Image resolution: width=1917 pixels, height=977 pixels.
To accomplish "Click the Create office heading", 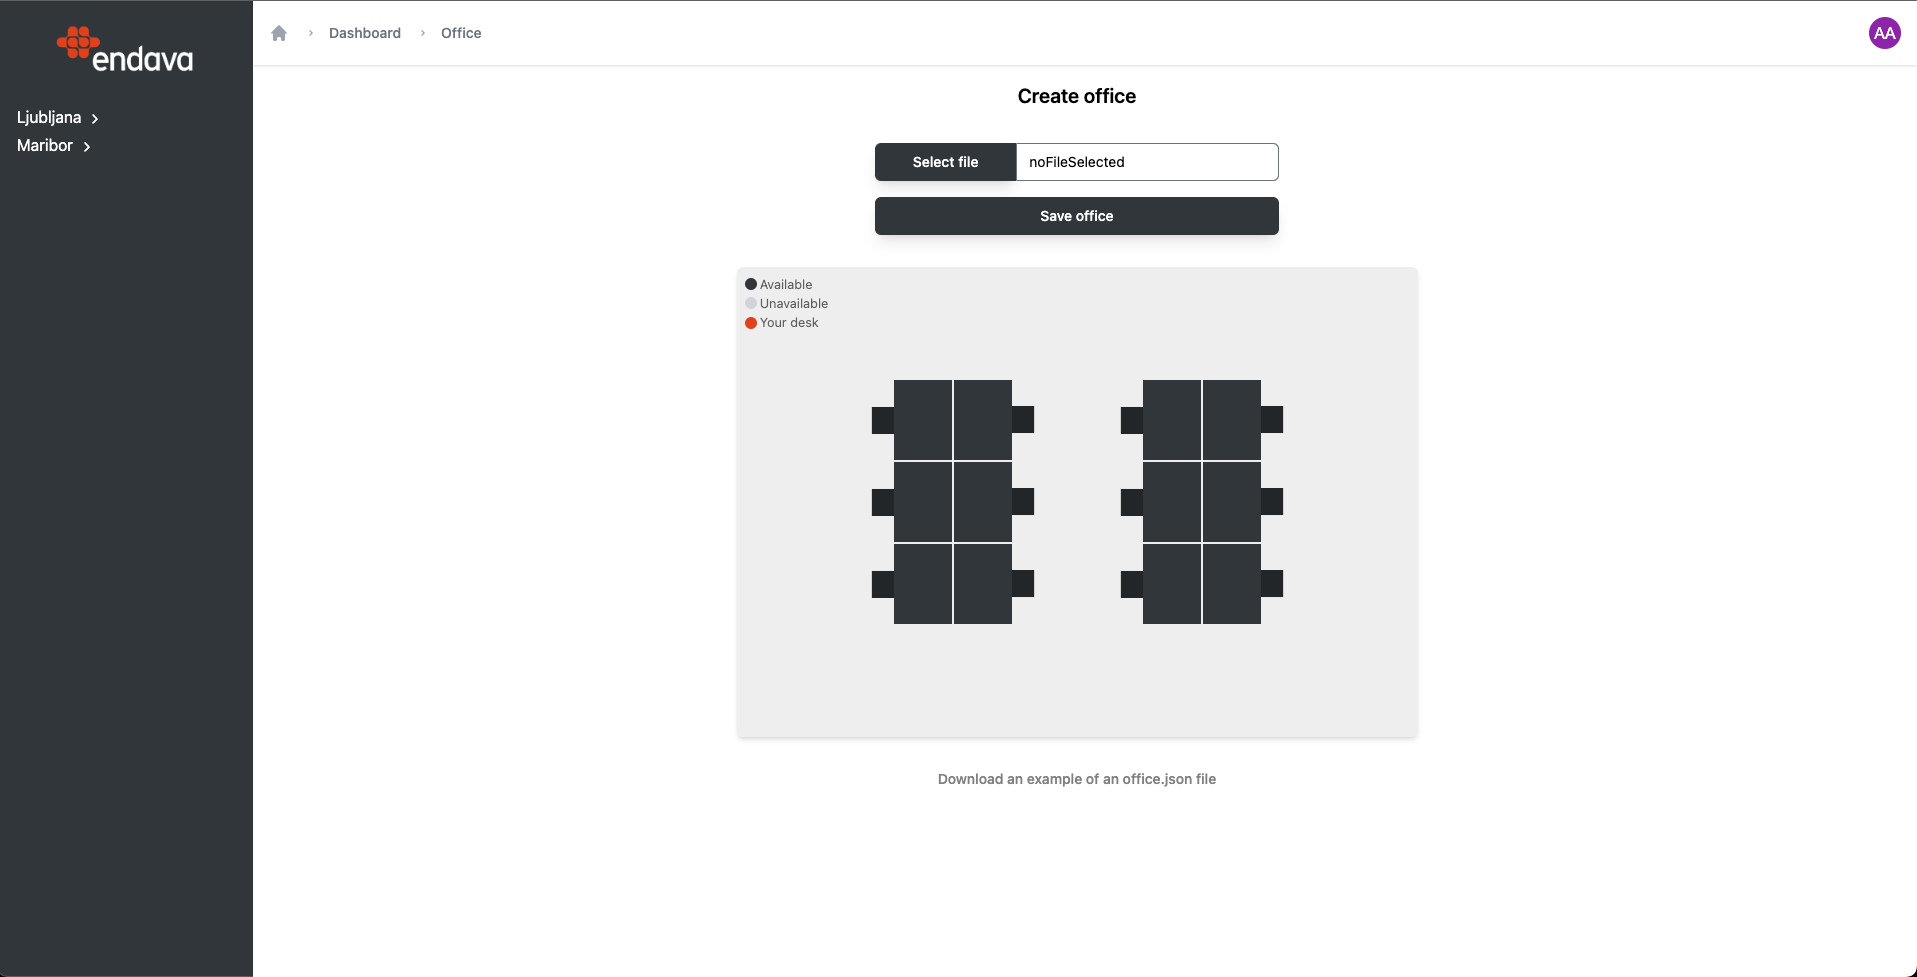I will click(1077, 96).
